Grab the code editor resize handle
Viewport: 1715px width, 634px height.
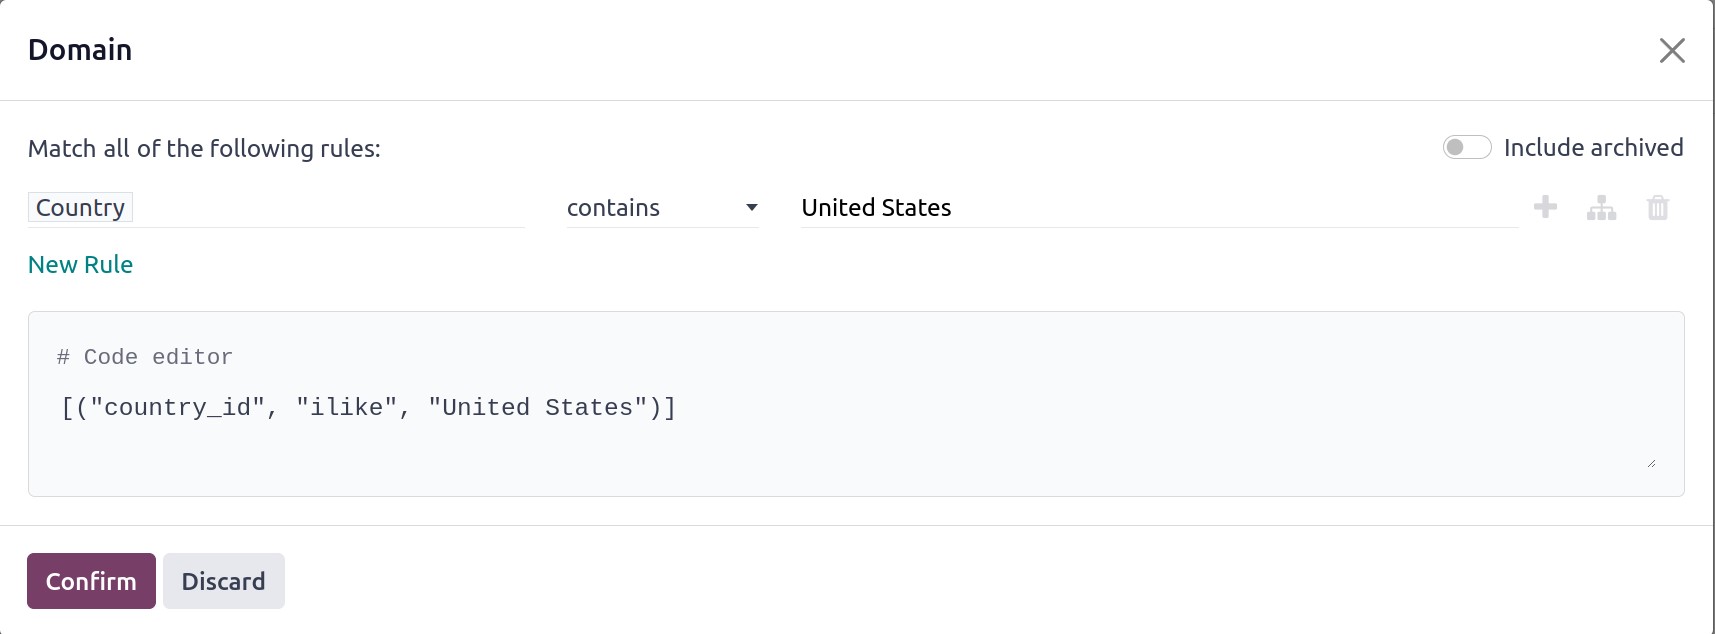[1651, 463]
